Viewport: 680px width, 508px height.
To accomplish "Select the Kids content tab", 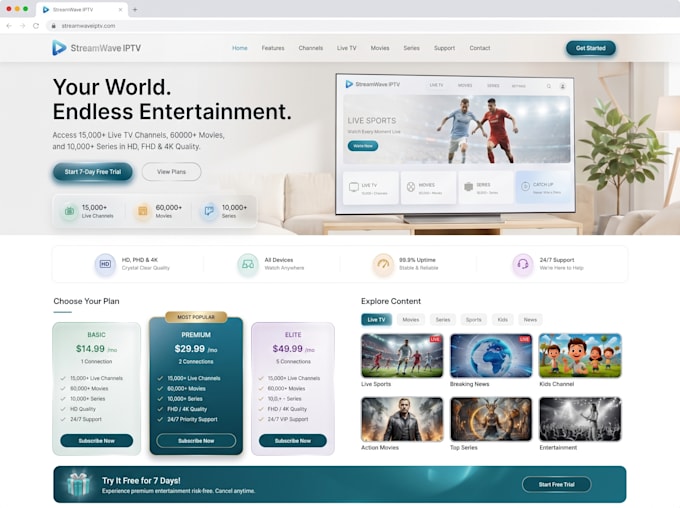I will point(503,320).
